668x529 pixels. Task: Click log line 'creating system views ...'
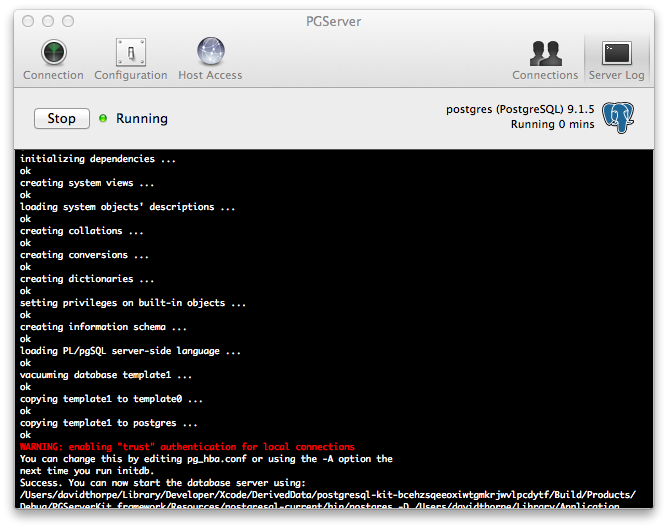tap(87, 183)
